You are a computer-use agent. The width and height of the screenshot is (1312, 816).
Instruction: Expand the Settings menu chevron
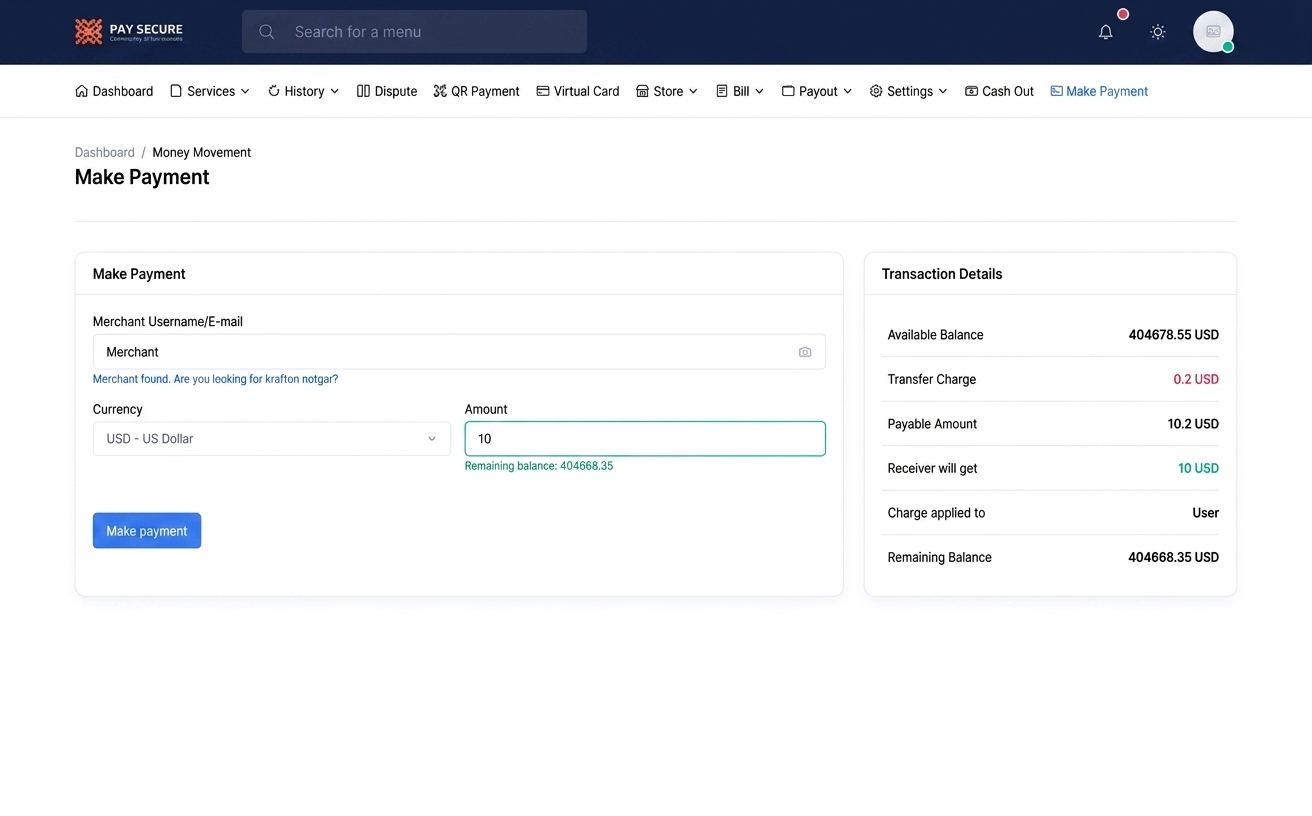tap(942, 91)
